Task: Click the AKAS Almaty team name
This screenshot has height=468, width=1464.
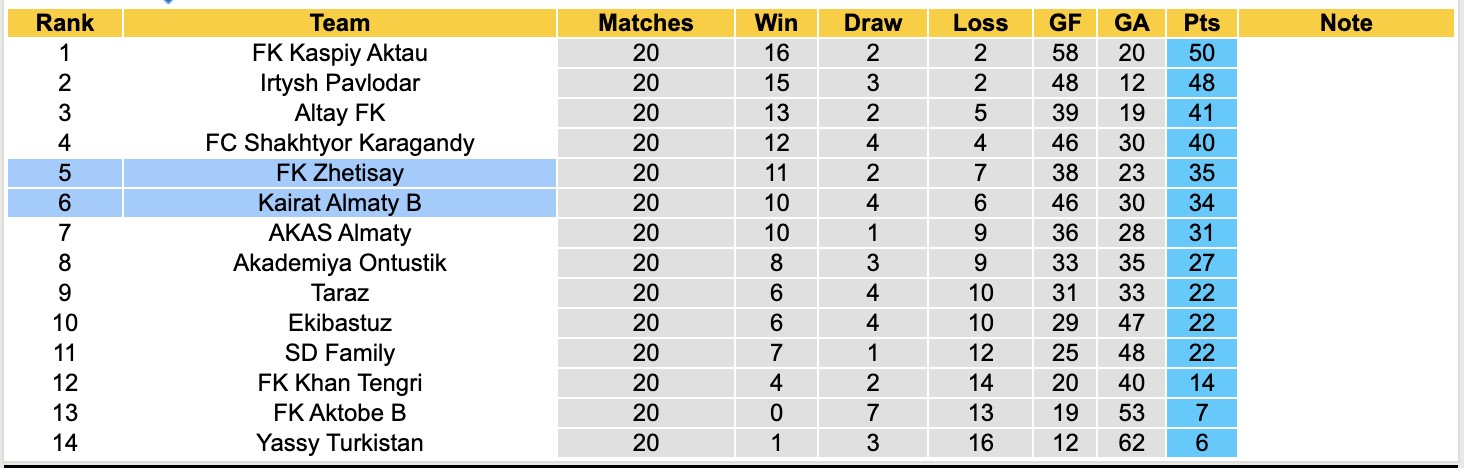Action: pyautogui.click(x=339, y=233)
